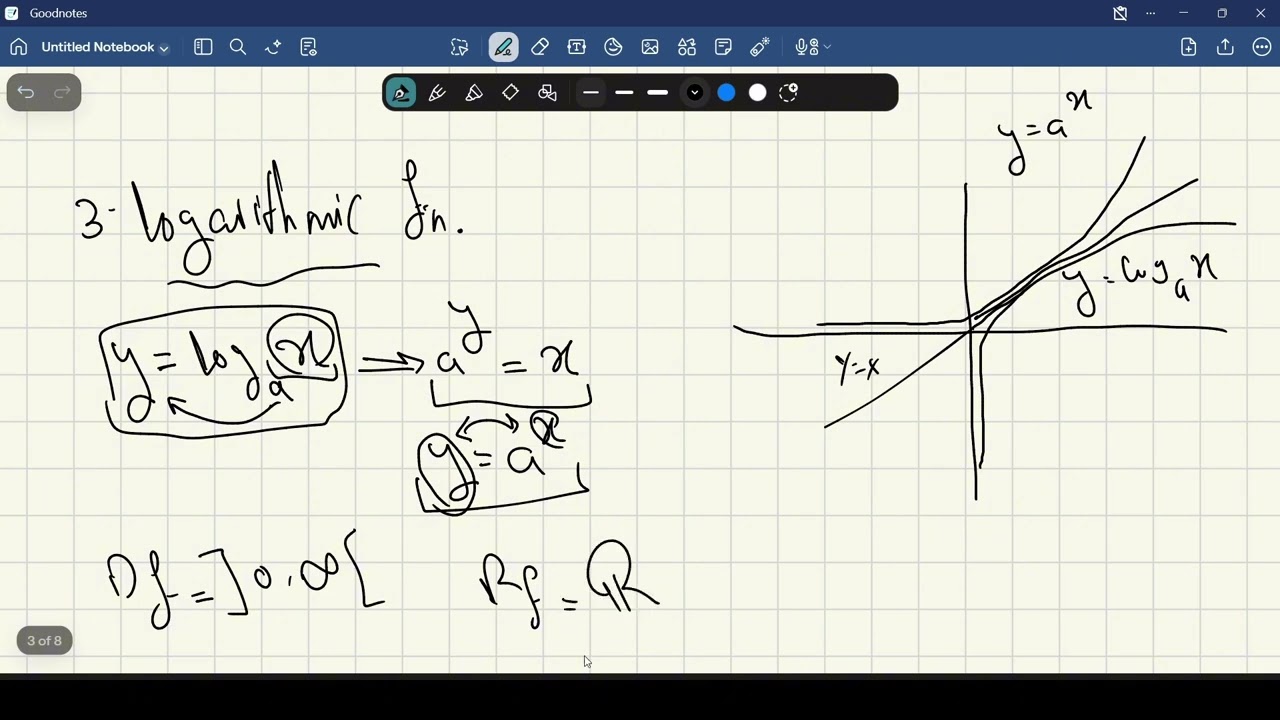This screenshot has height=720, width=1280.
Task: Select the Text box tool
Action: pos(577,47)
